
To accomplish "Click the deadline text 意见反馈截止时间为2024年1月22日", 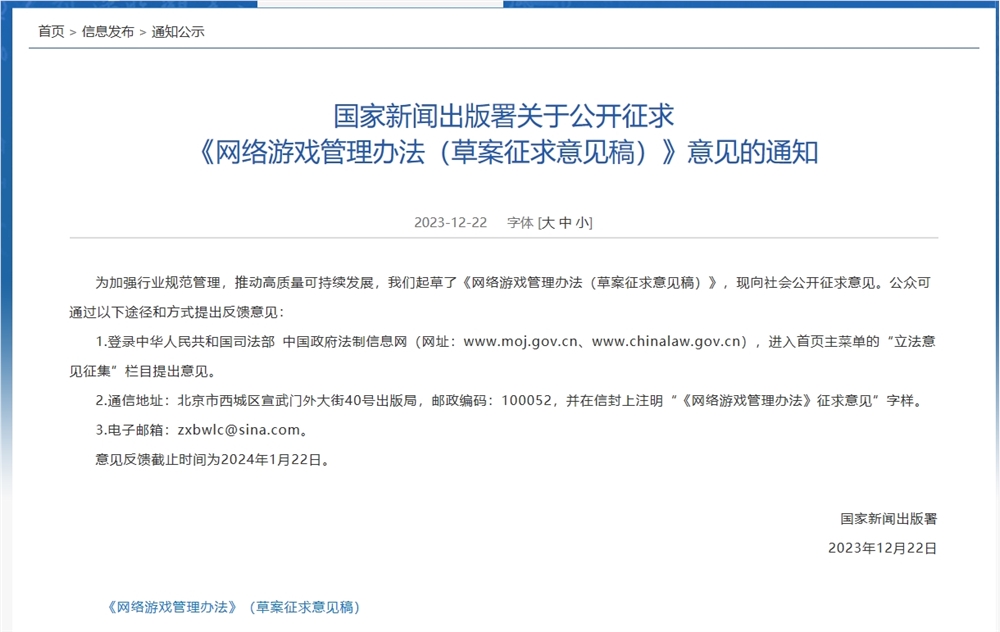I will pos(208,459).
